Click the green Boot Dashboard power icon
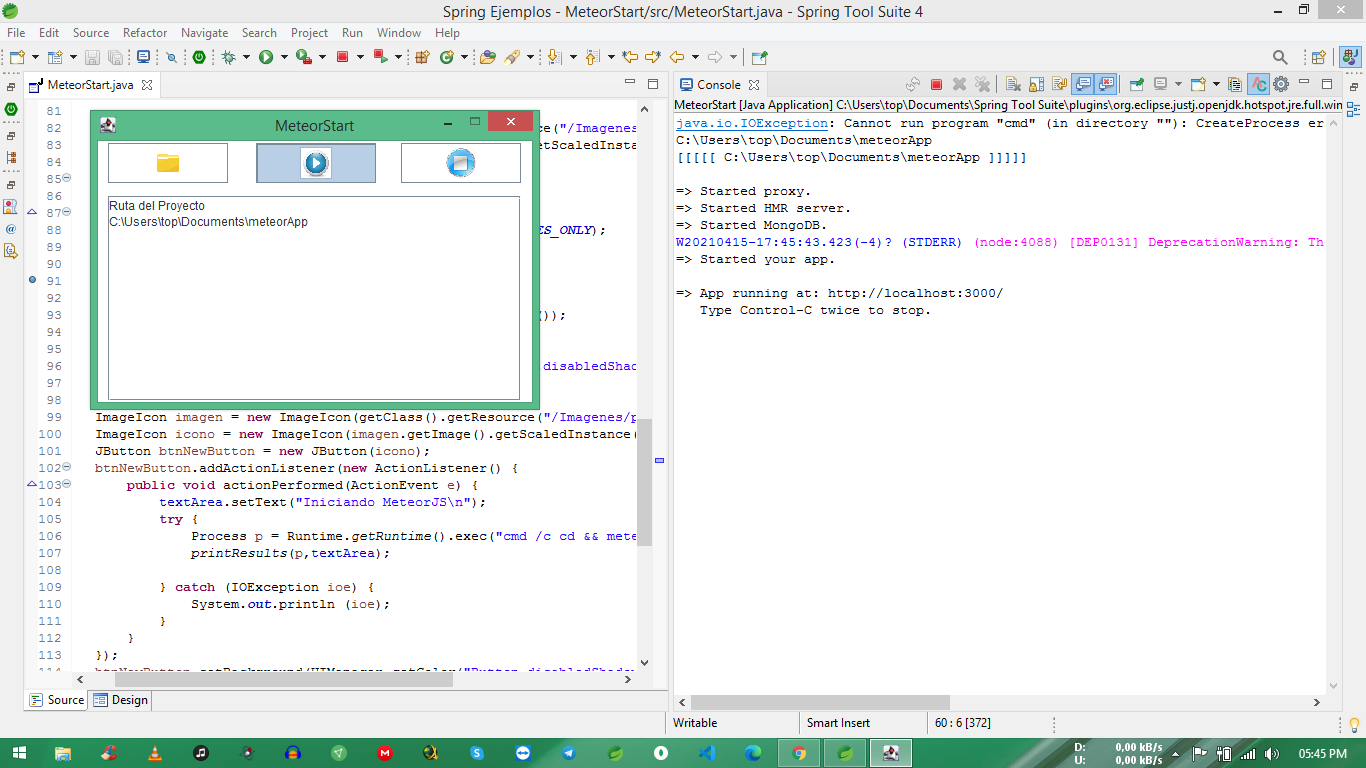Viewport: 1366px width, 768px height. (x=199, y=57)
